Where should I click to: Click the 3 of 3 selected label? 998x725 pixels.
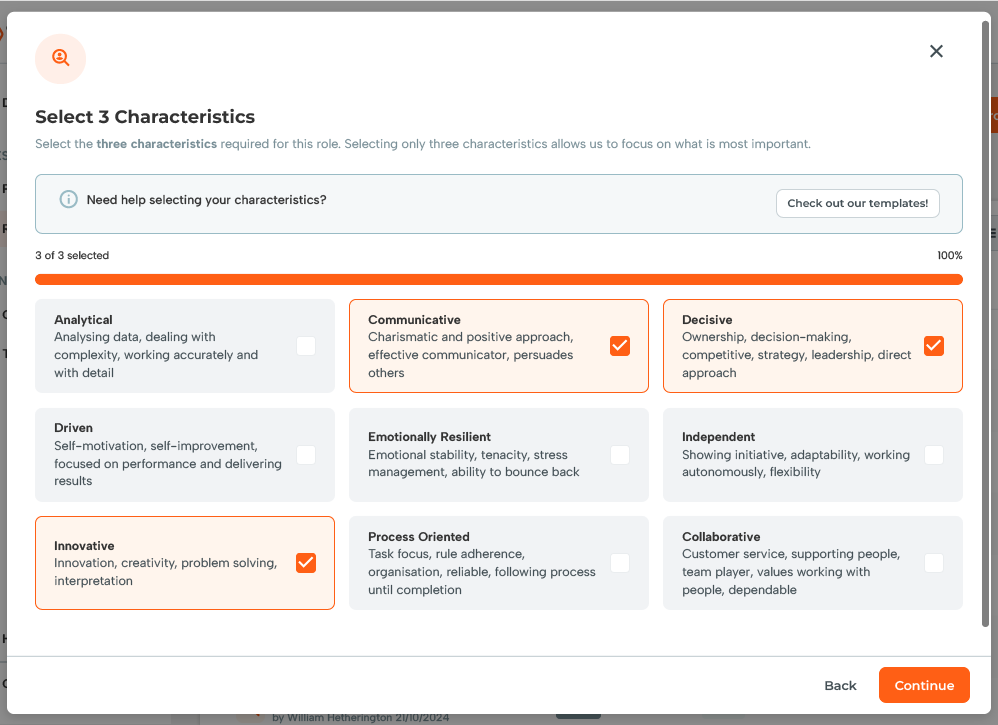coord(71,255)
